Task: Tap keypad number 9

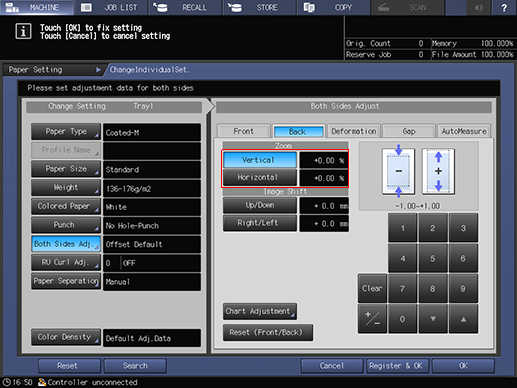Action: (463, 289)
